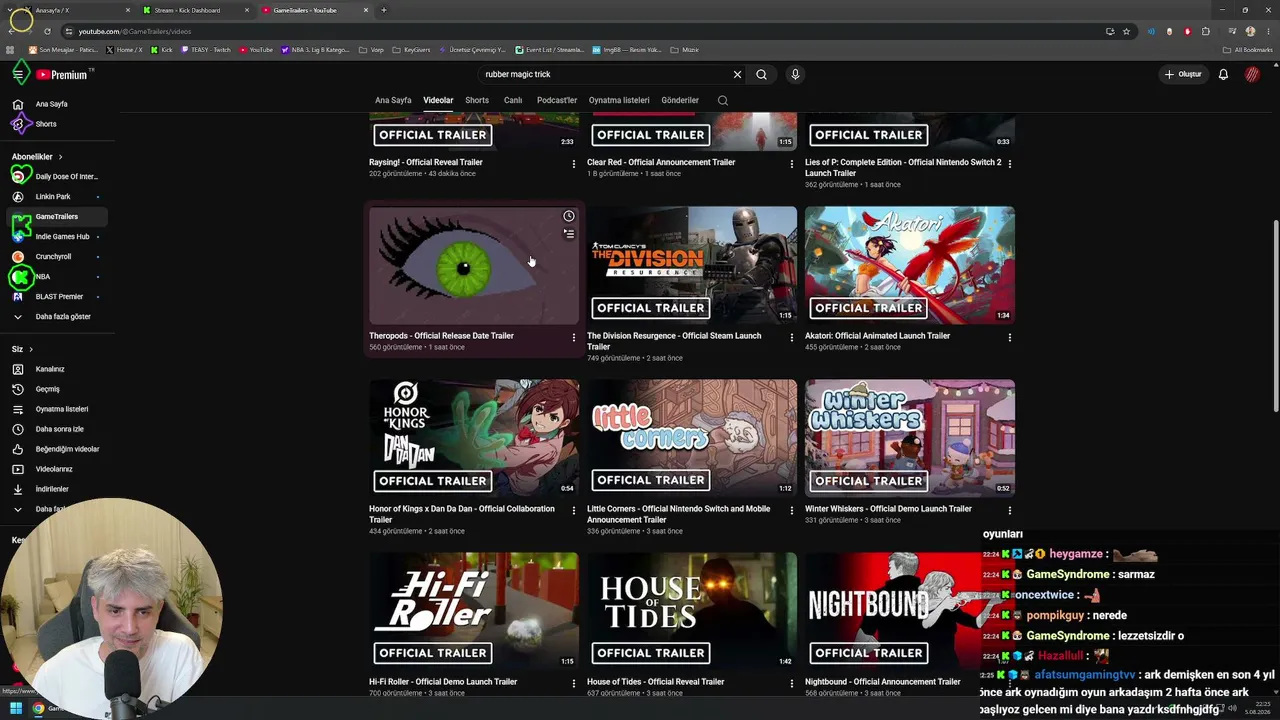This screenshot has width=1280, height=720.
Task: Play the Theropods eye thumbnail video
Action: point(474,265)
